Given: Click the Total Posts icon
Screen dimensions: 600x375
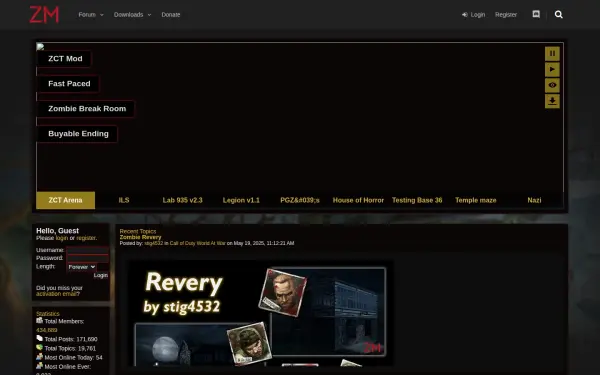Looking at the screenshot, I should pyautogui.click(x=39, y=338).
